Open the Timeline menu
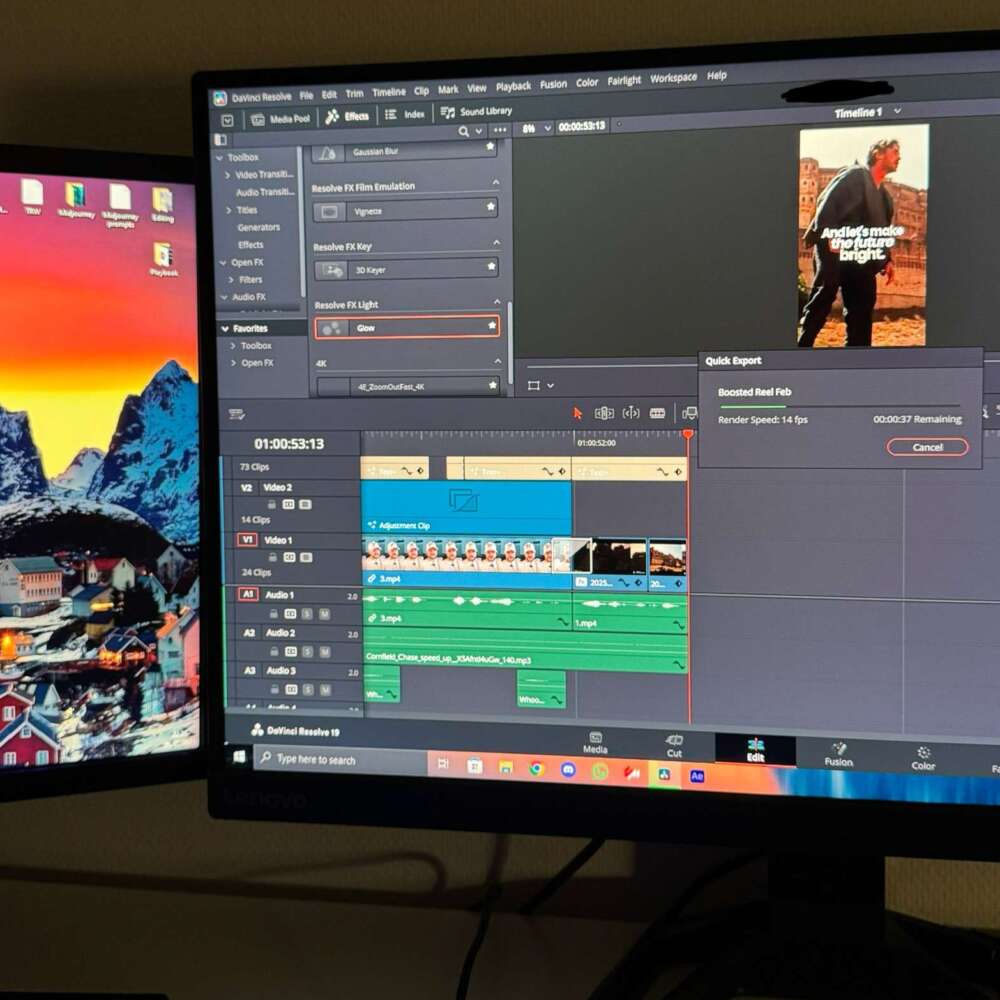 click(388, 92)
